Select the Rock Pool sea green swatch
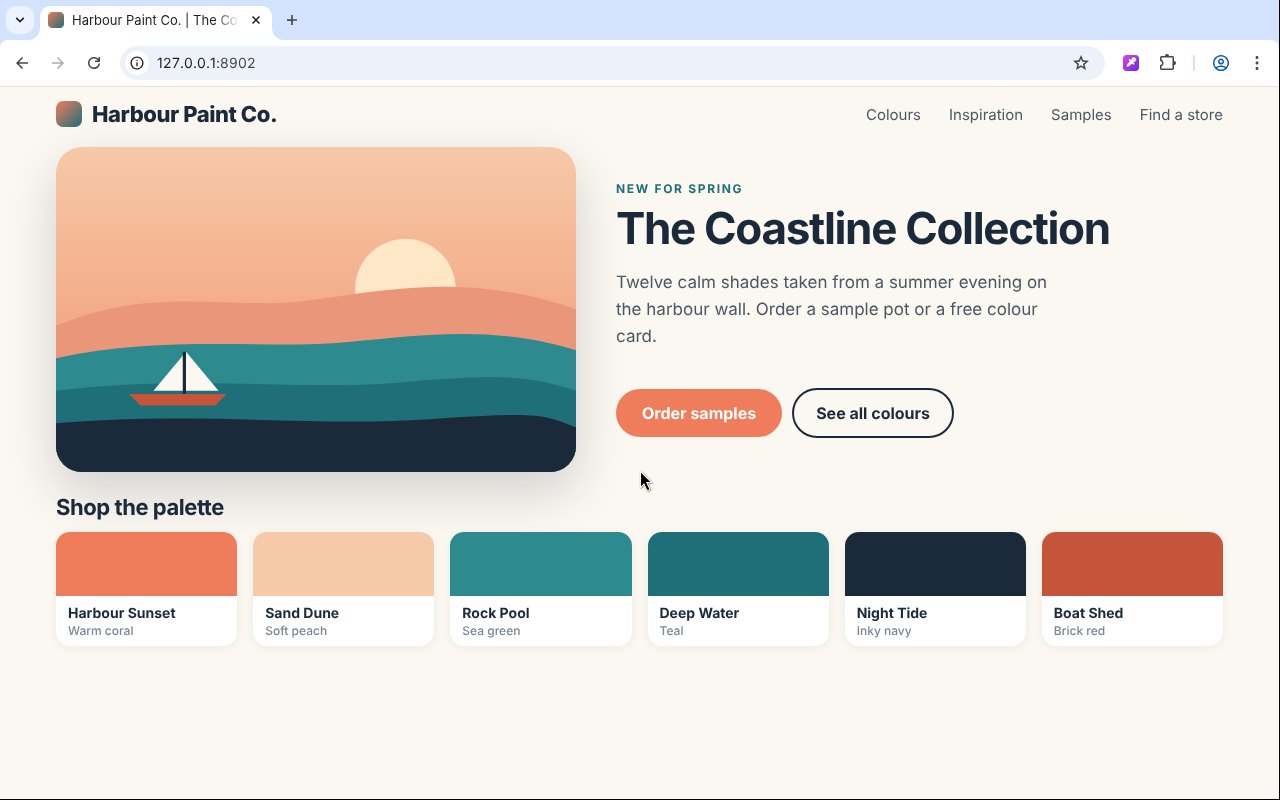1280x800 pixels. (541, 564)
